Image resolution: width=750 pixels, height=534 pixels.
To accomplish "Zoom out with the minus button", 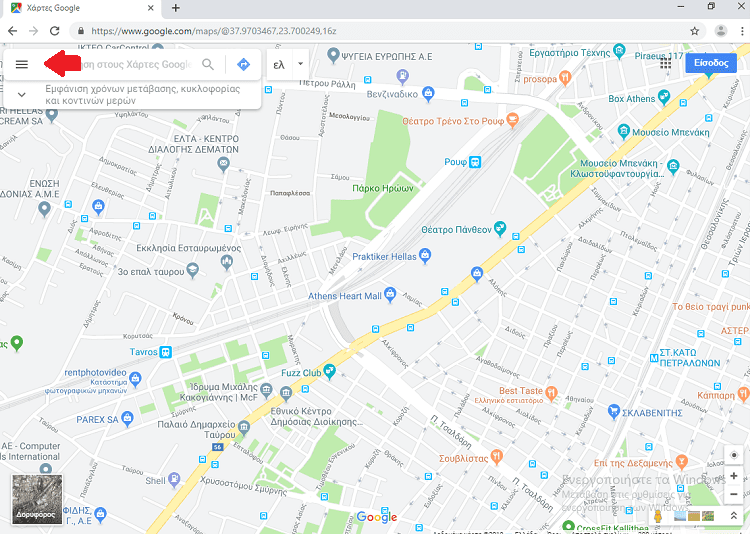I will pyautogui.click(x=734, y=494).
